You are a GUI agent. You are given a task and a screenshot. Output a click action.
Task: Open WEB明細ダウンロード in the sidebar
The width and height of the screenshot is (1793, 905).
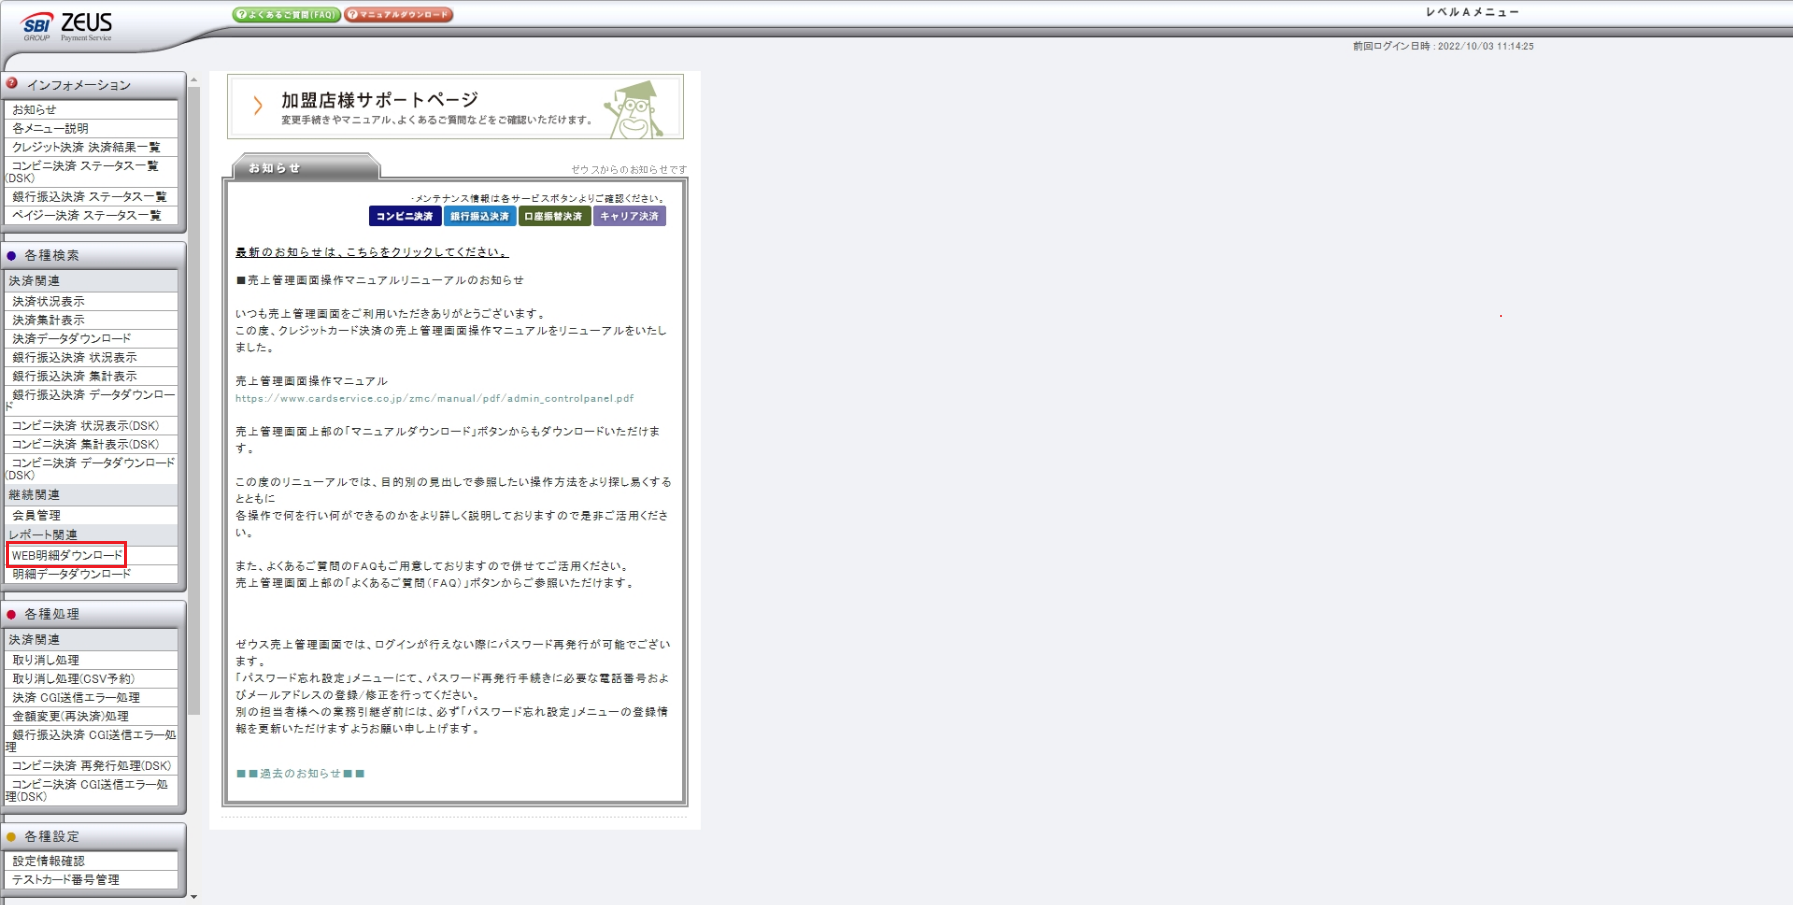[x=67, y=553]
